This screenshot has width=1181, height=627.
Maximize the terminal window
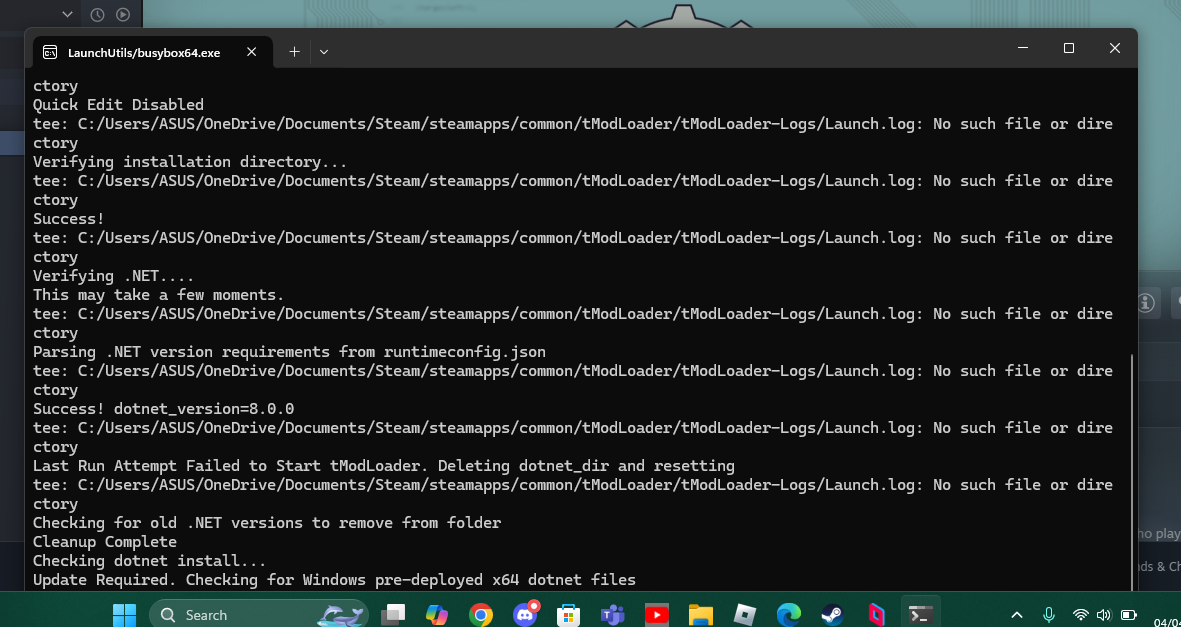click(x=1068, y=47)
